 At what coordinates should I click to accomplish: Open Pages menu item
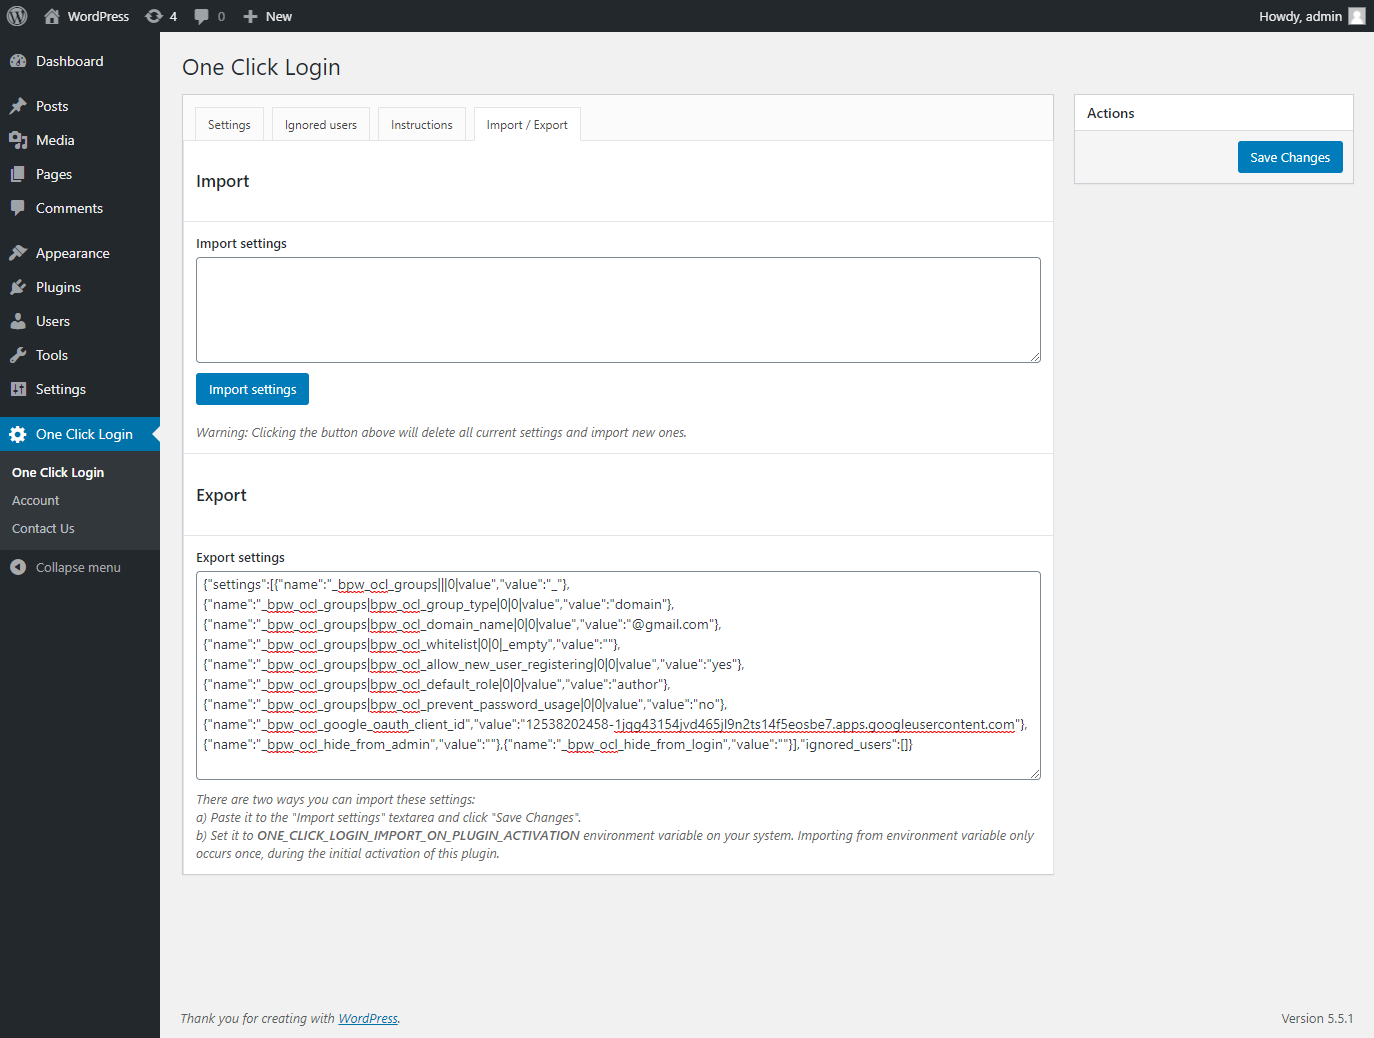click(80, 174)
